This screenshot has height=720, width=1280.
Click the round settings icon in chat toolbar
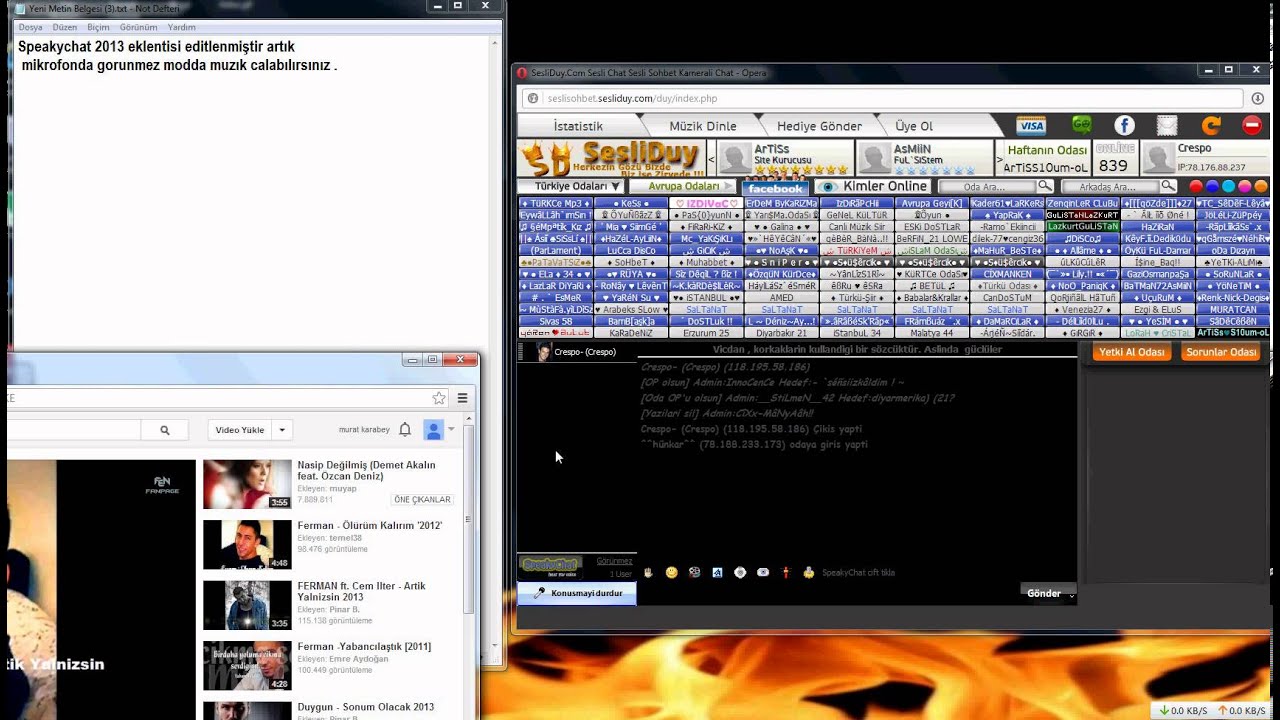point(740,572)
